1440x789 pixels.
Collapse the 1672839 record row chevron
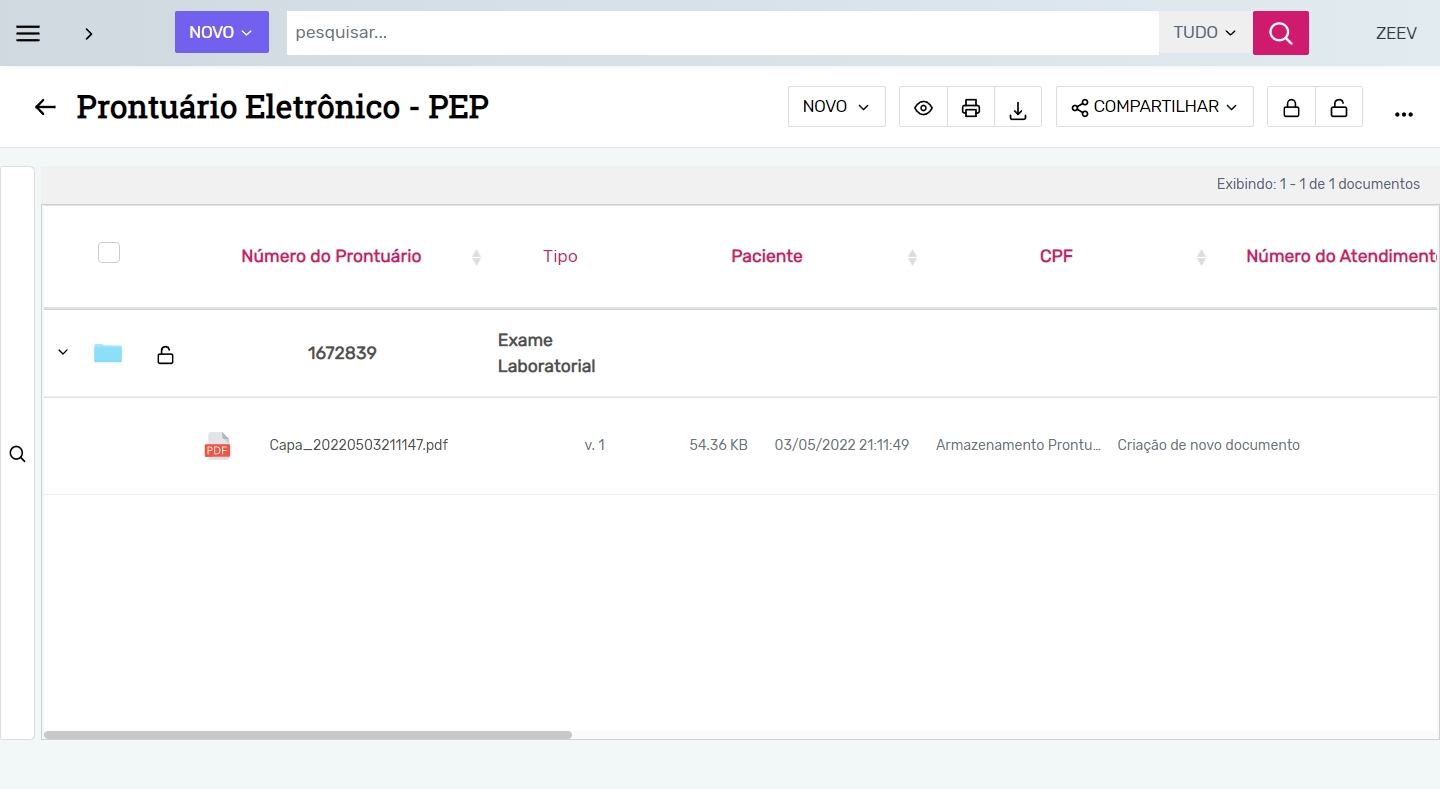tap(63, 352)
